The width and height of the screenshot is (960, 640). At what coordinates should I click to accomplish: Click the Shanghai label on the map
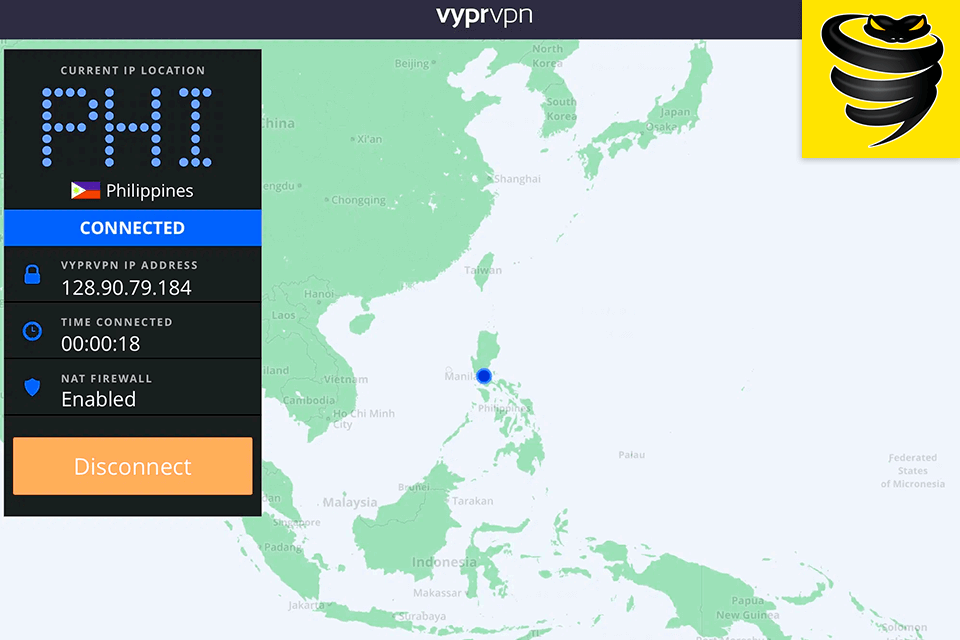click(x=517, y=179)
